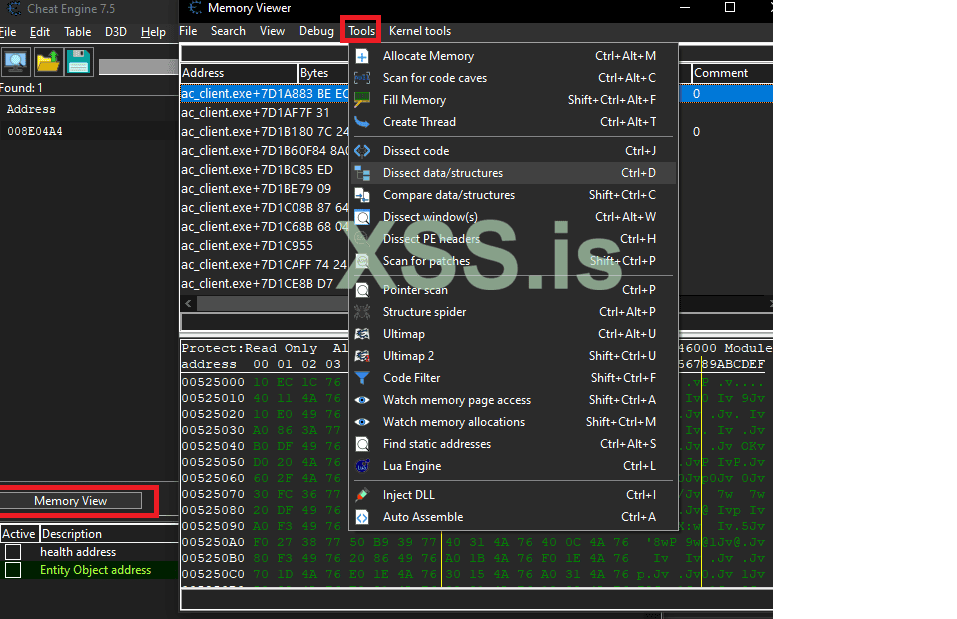Click the Bytes column header

323,73
